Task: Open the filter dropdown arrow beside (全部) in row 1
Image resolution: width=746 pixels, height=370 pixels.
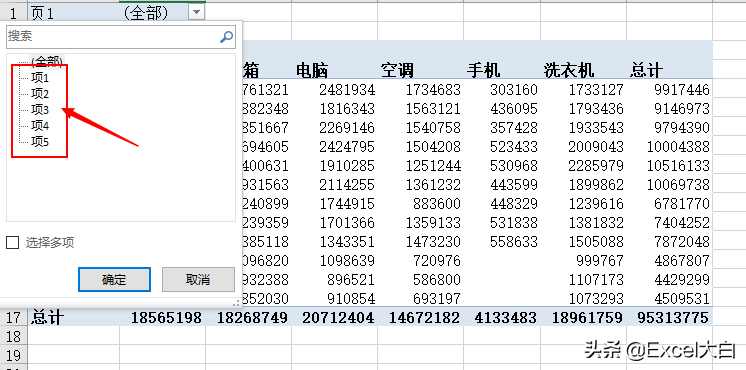Action: 196,13
